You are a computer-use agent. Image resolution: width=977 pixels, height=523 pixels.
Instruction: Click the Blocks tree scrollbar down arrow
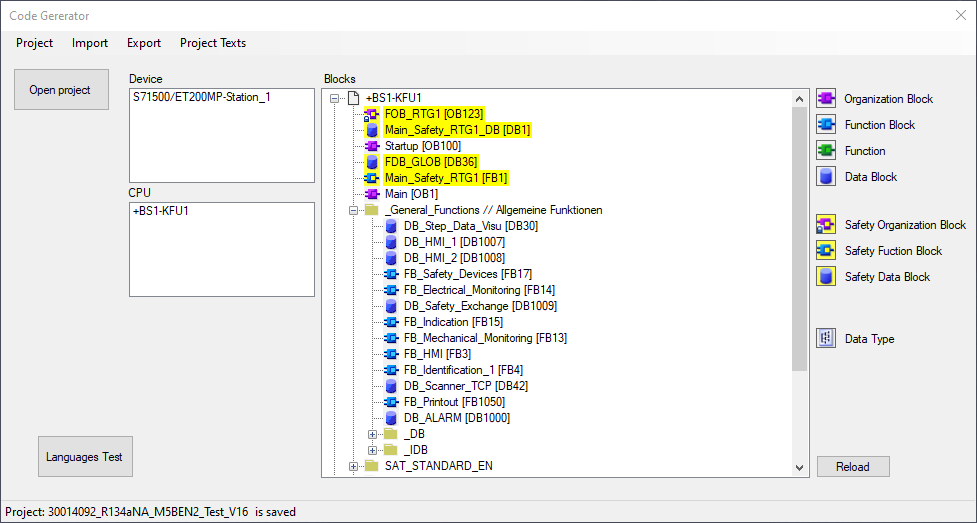point(799,467)
